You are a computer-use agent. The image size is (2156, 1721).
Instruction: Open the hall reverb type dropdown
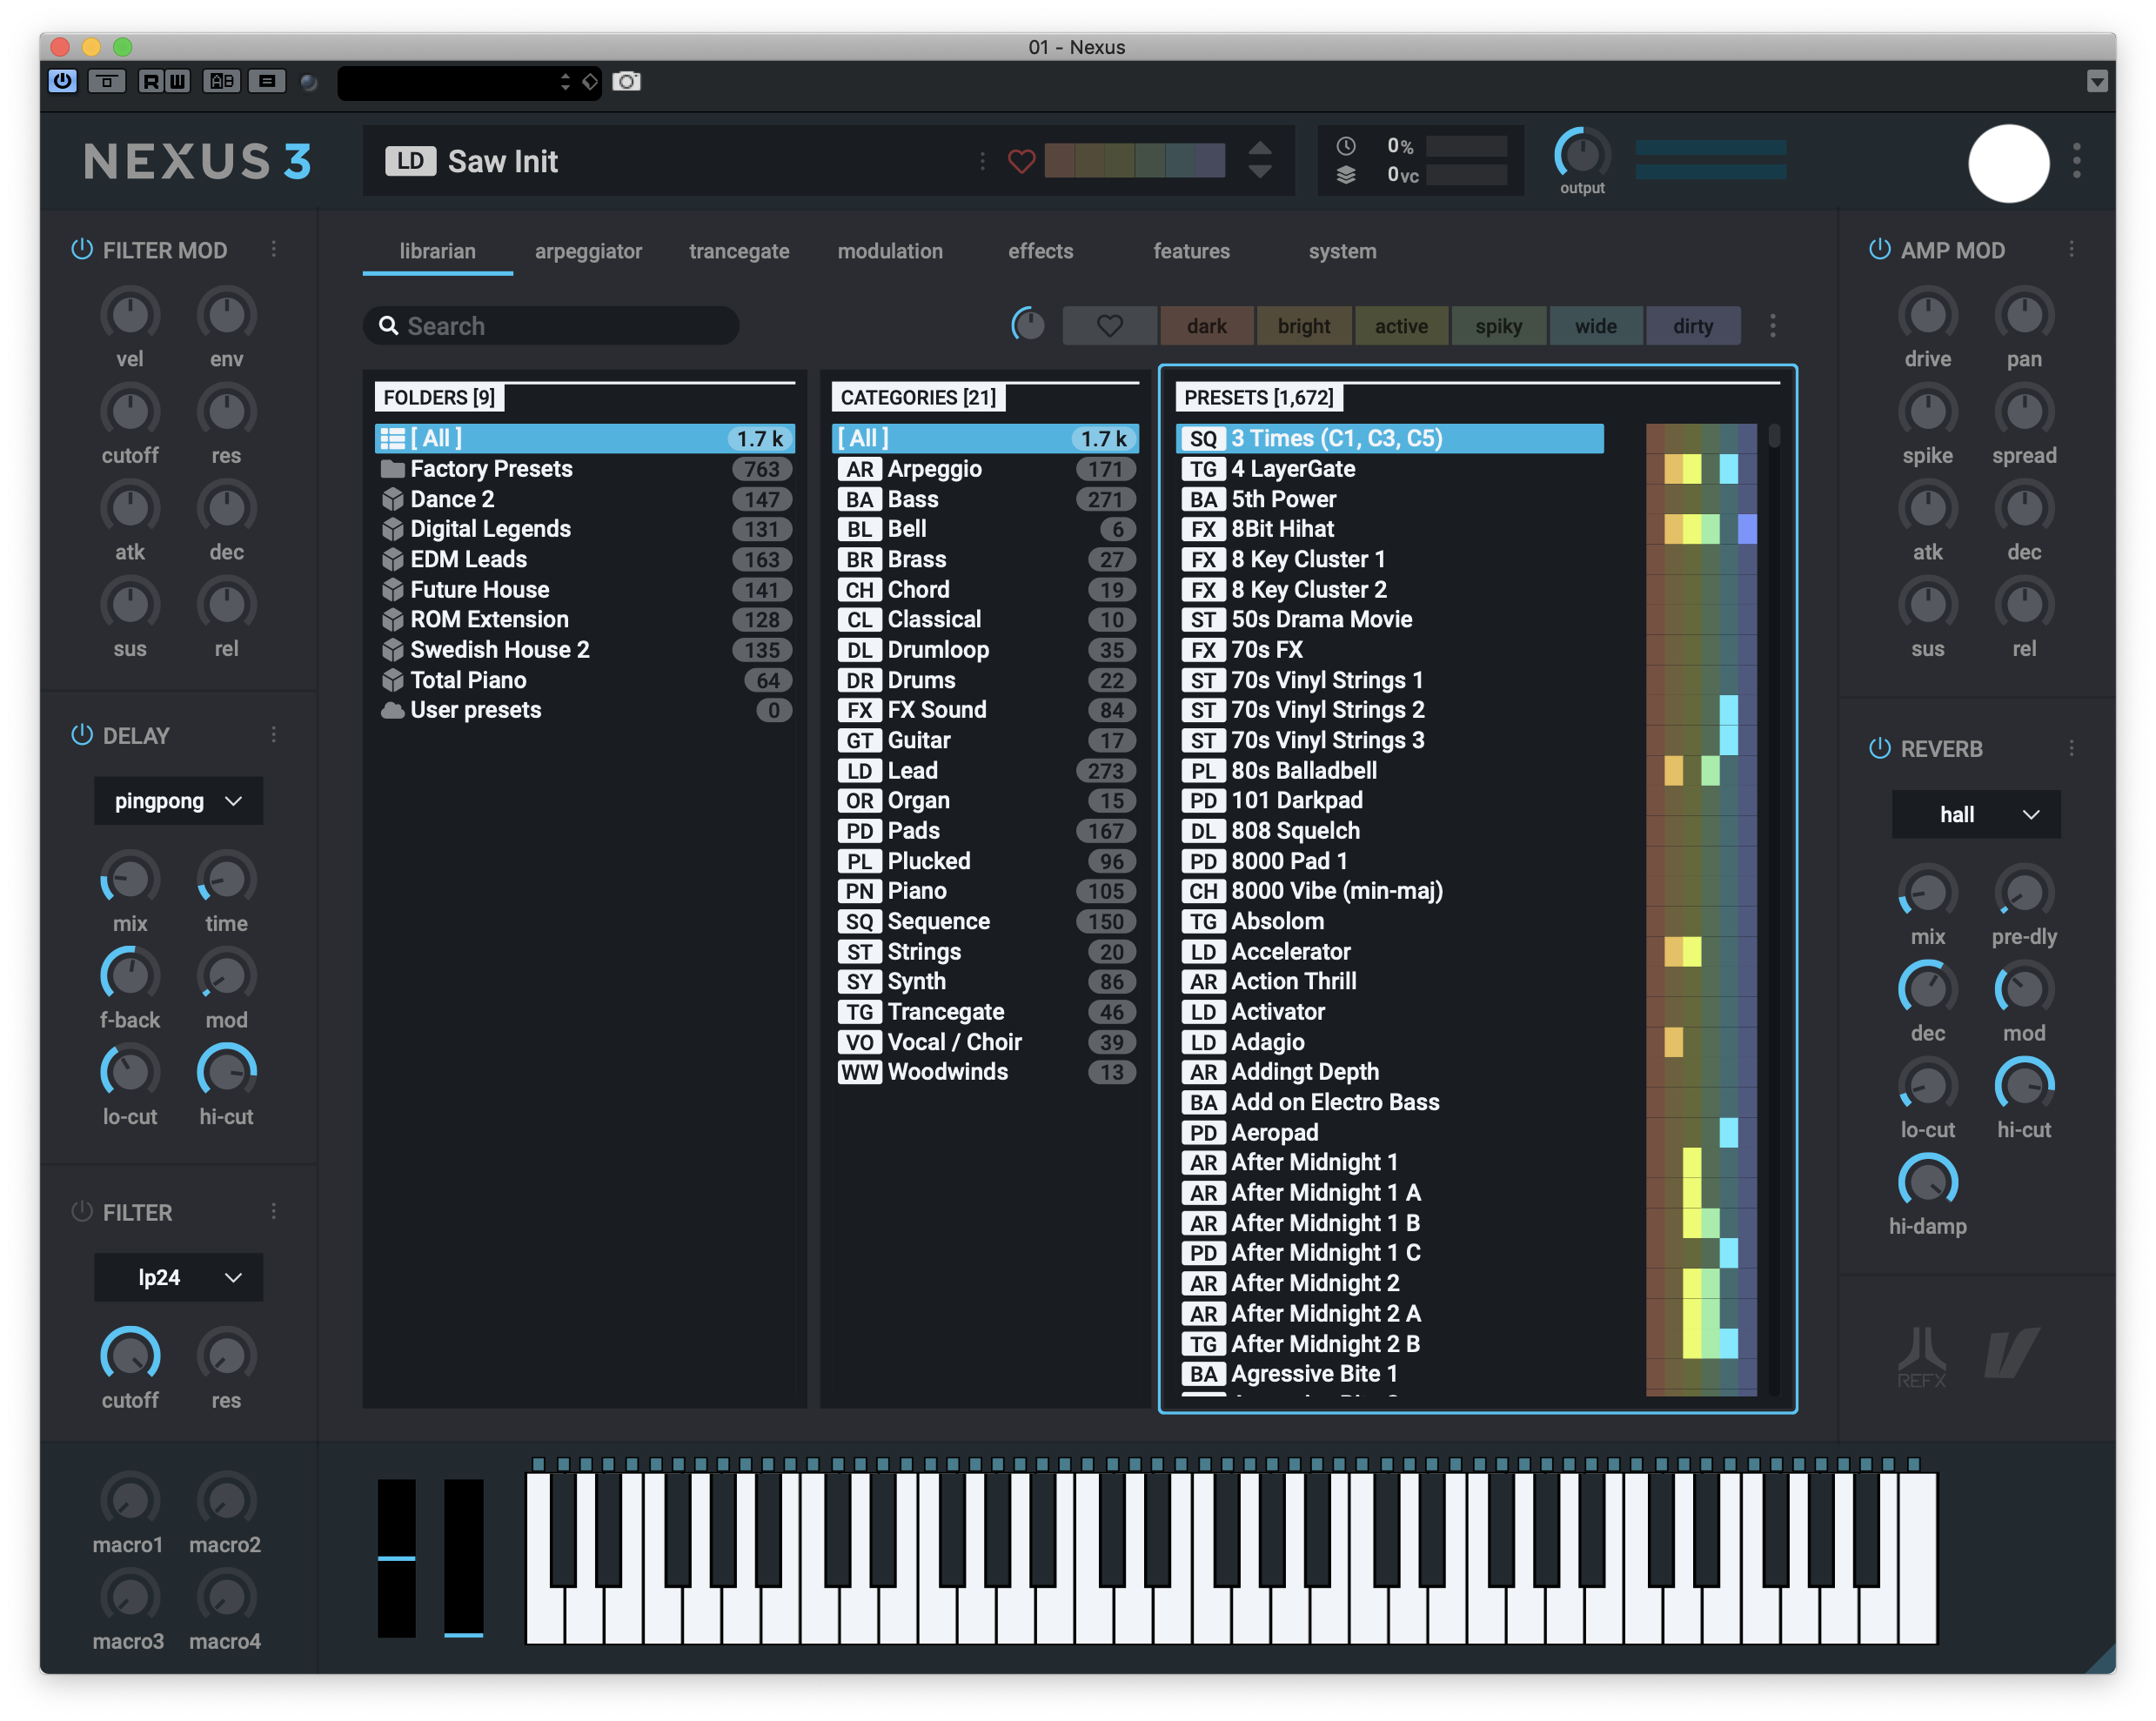pyautogui.click(x=1975, y=814)
